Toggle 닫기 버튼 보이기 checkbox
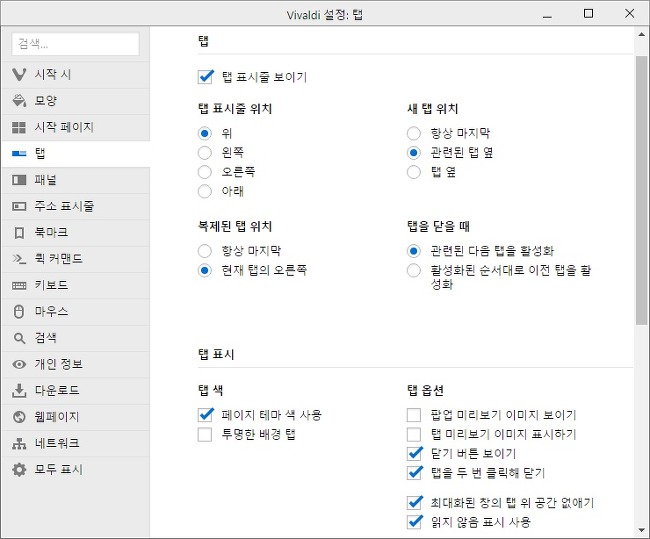The width and height of the screenshot is (650, 539). click(415, 454)
